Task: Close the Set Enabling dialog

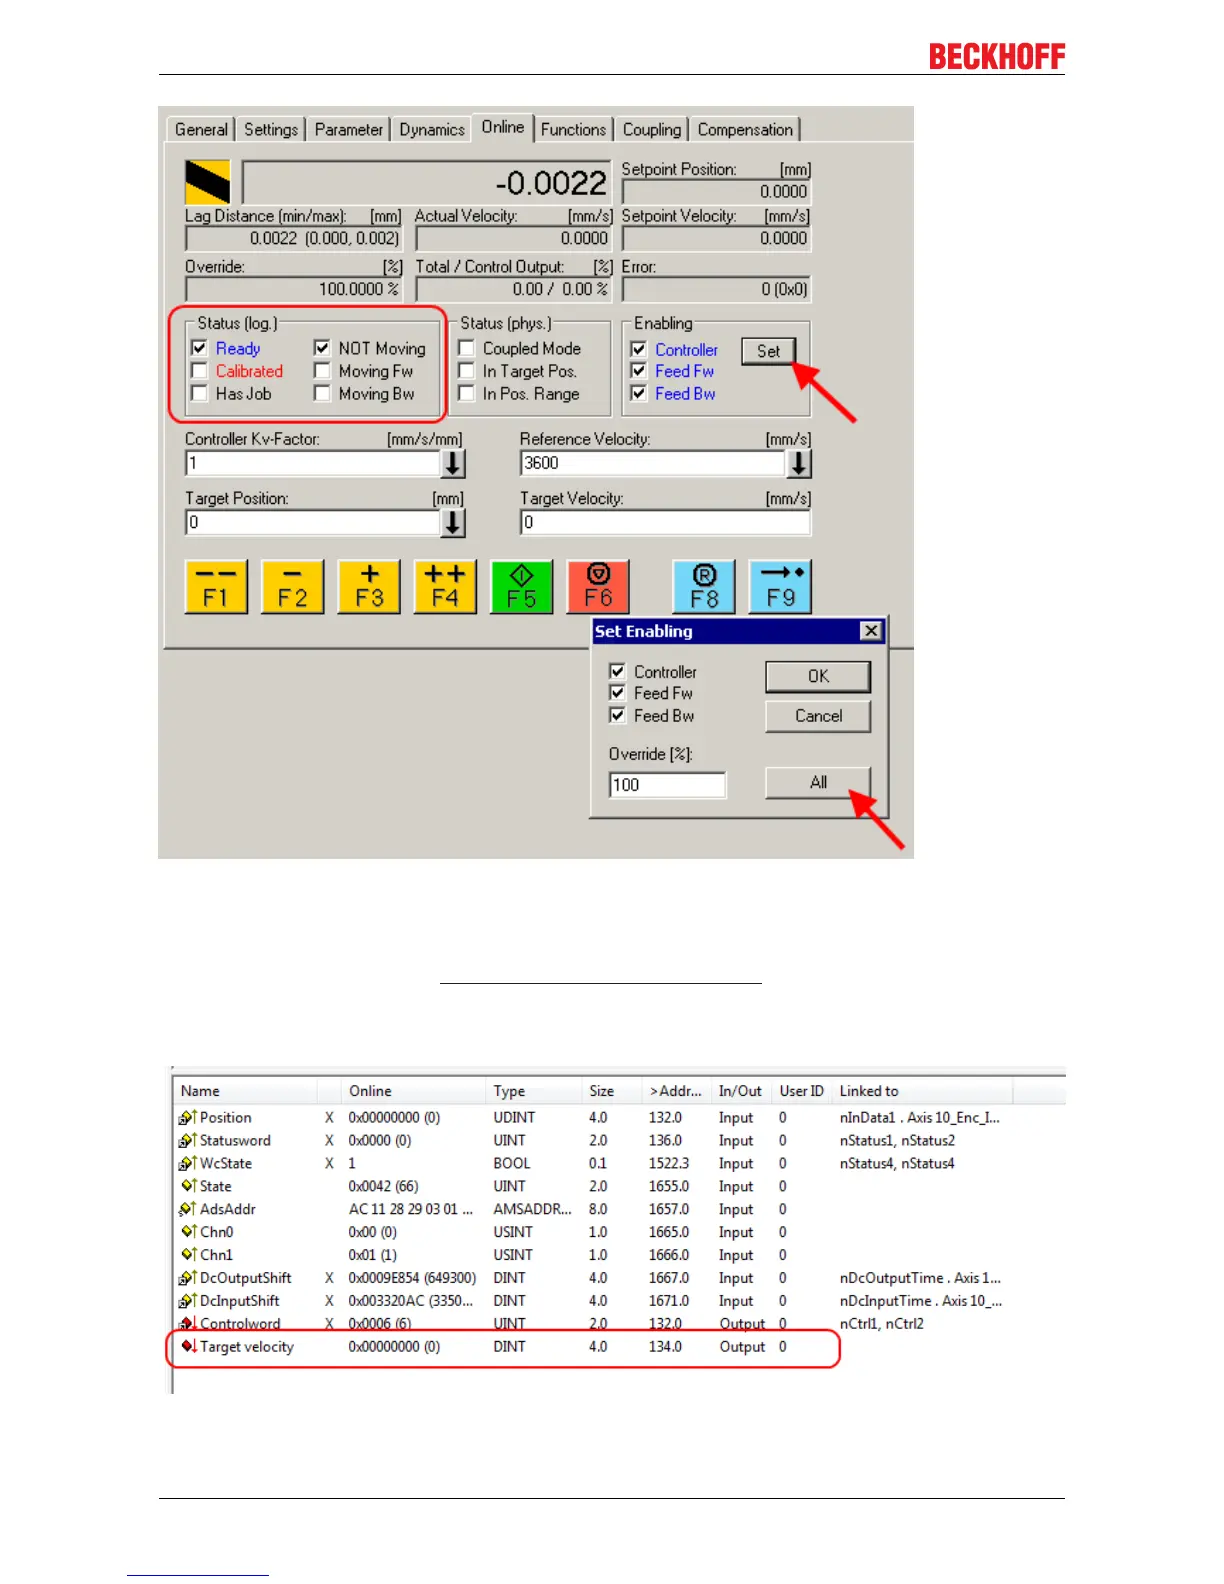Action: pos(871,631)
